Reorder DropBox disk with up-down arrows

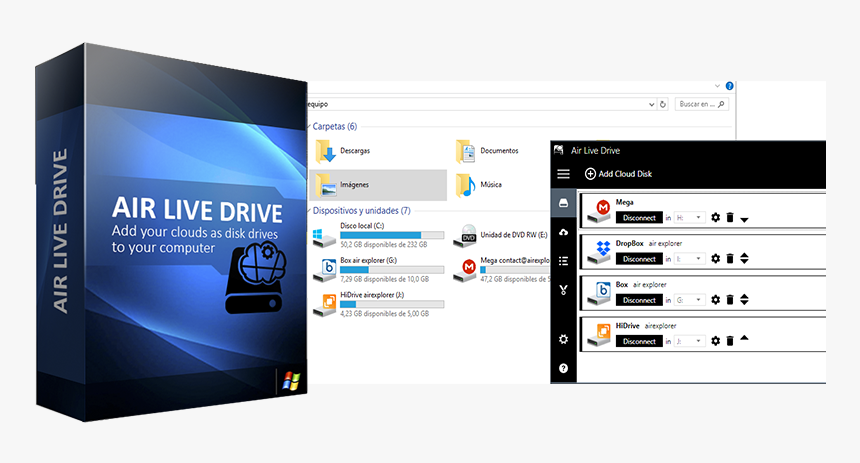point(744,258)
